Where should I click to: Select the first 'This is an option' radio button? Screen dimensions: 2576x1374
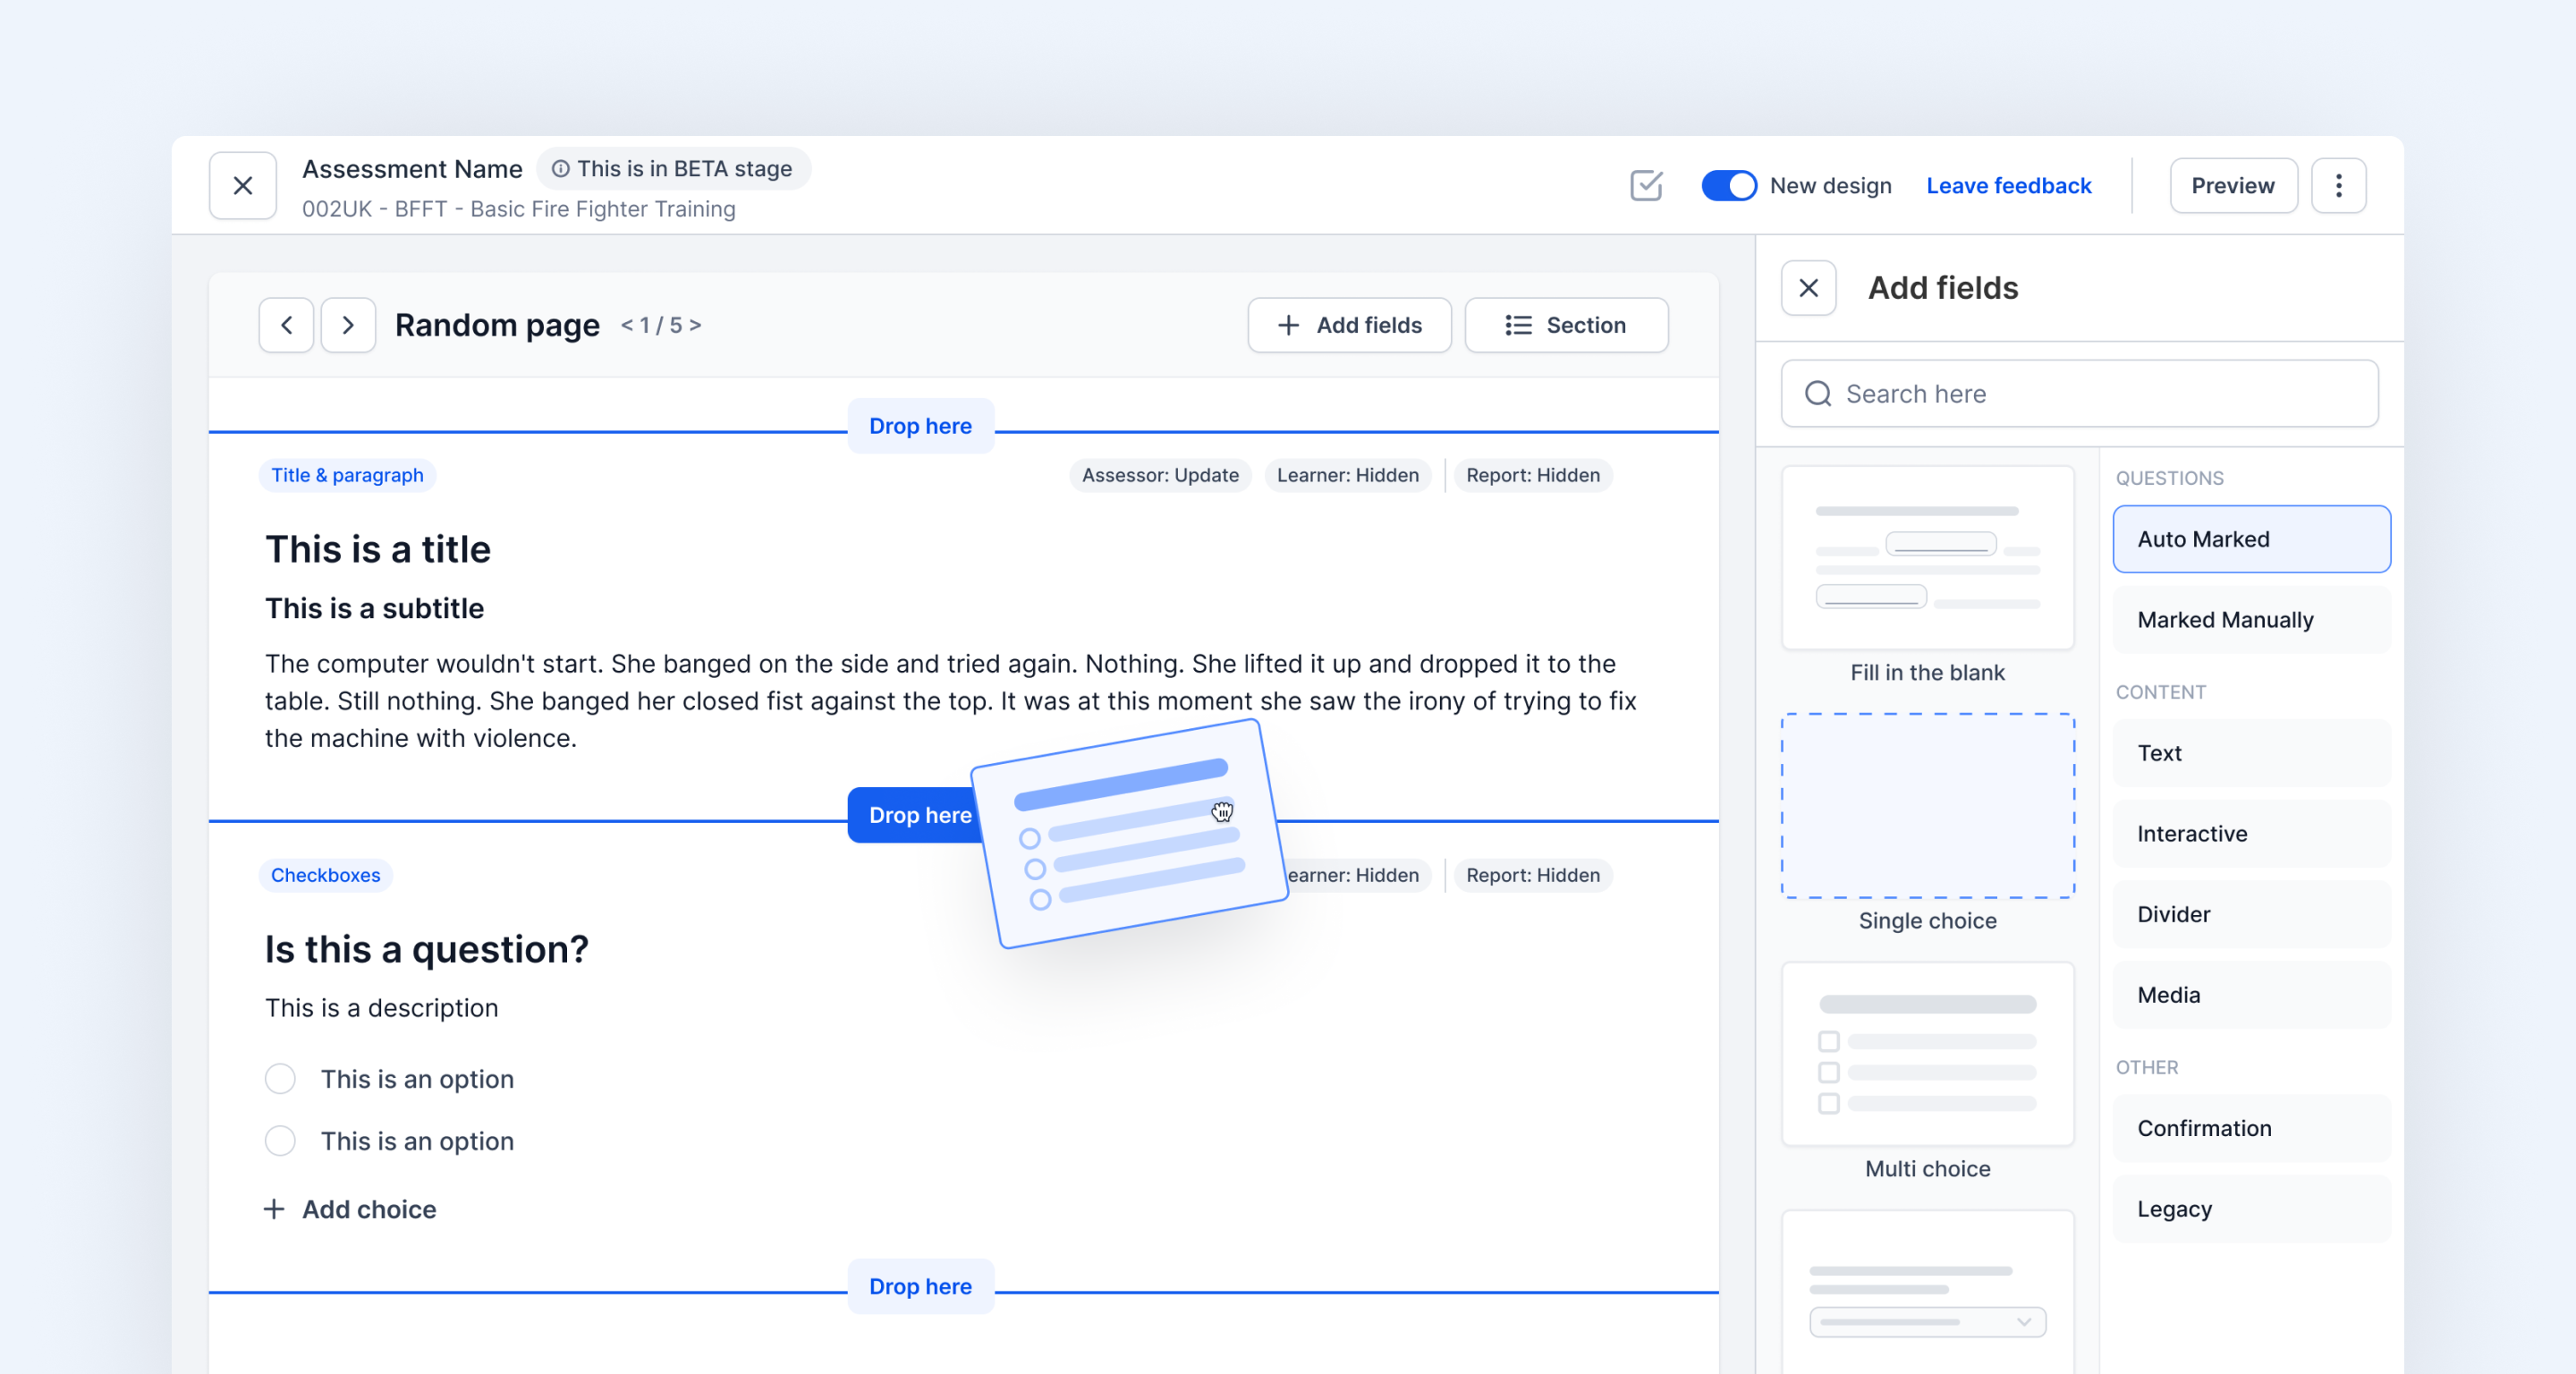[x=280, y=1079]
